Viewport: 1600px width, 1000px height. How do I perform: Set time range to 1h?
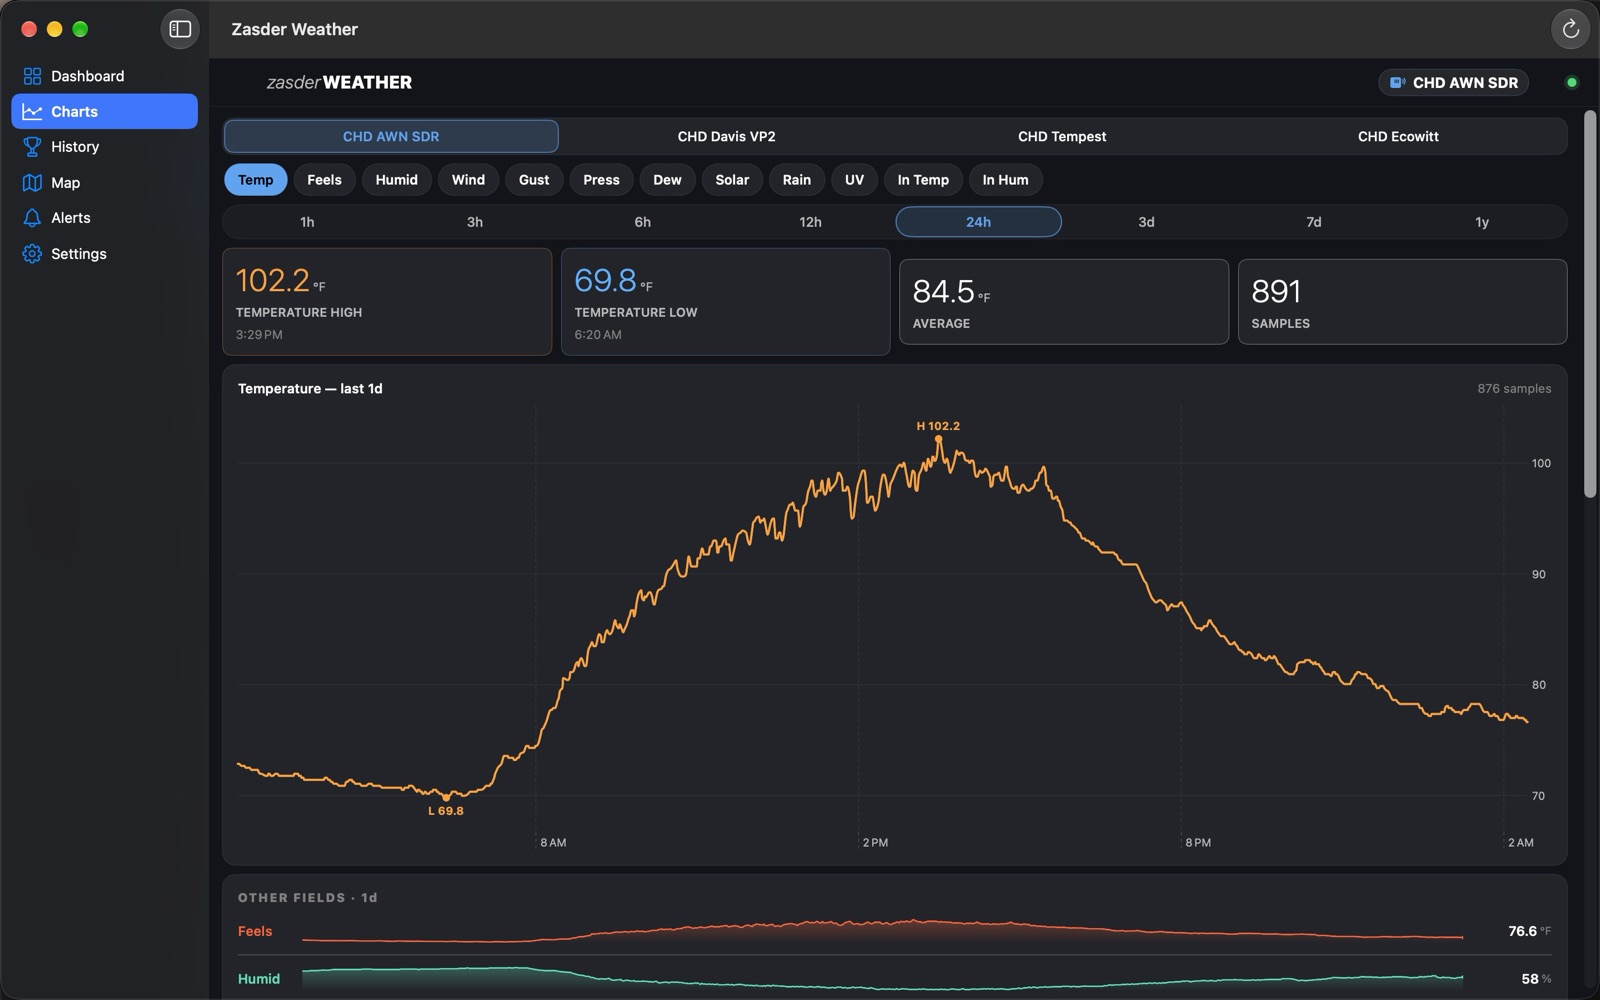[x=307, y=222]
